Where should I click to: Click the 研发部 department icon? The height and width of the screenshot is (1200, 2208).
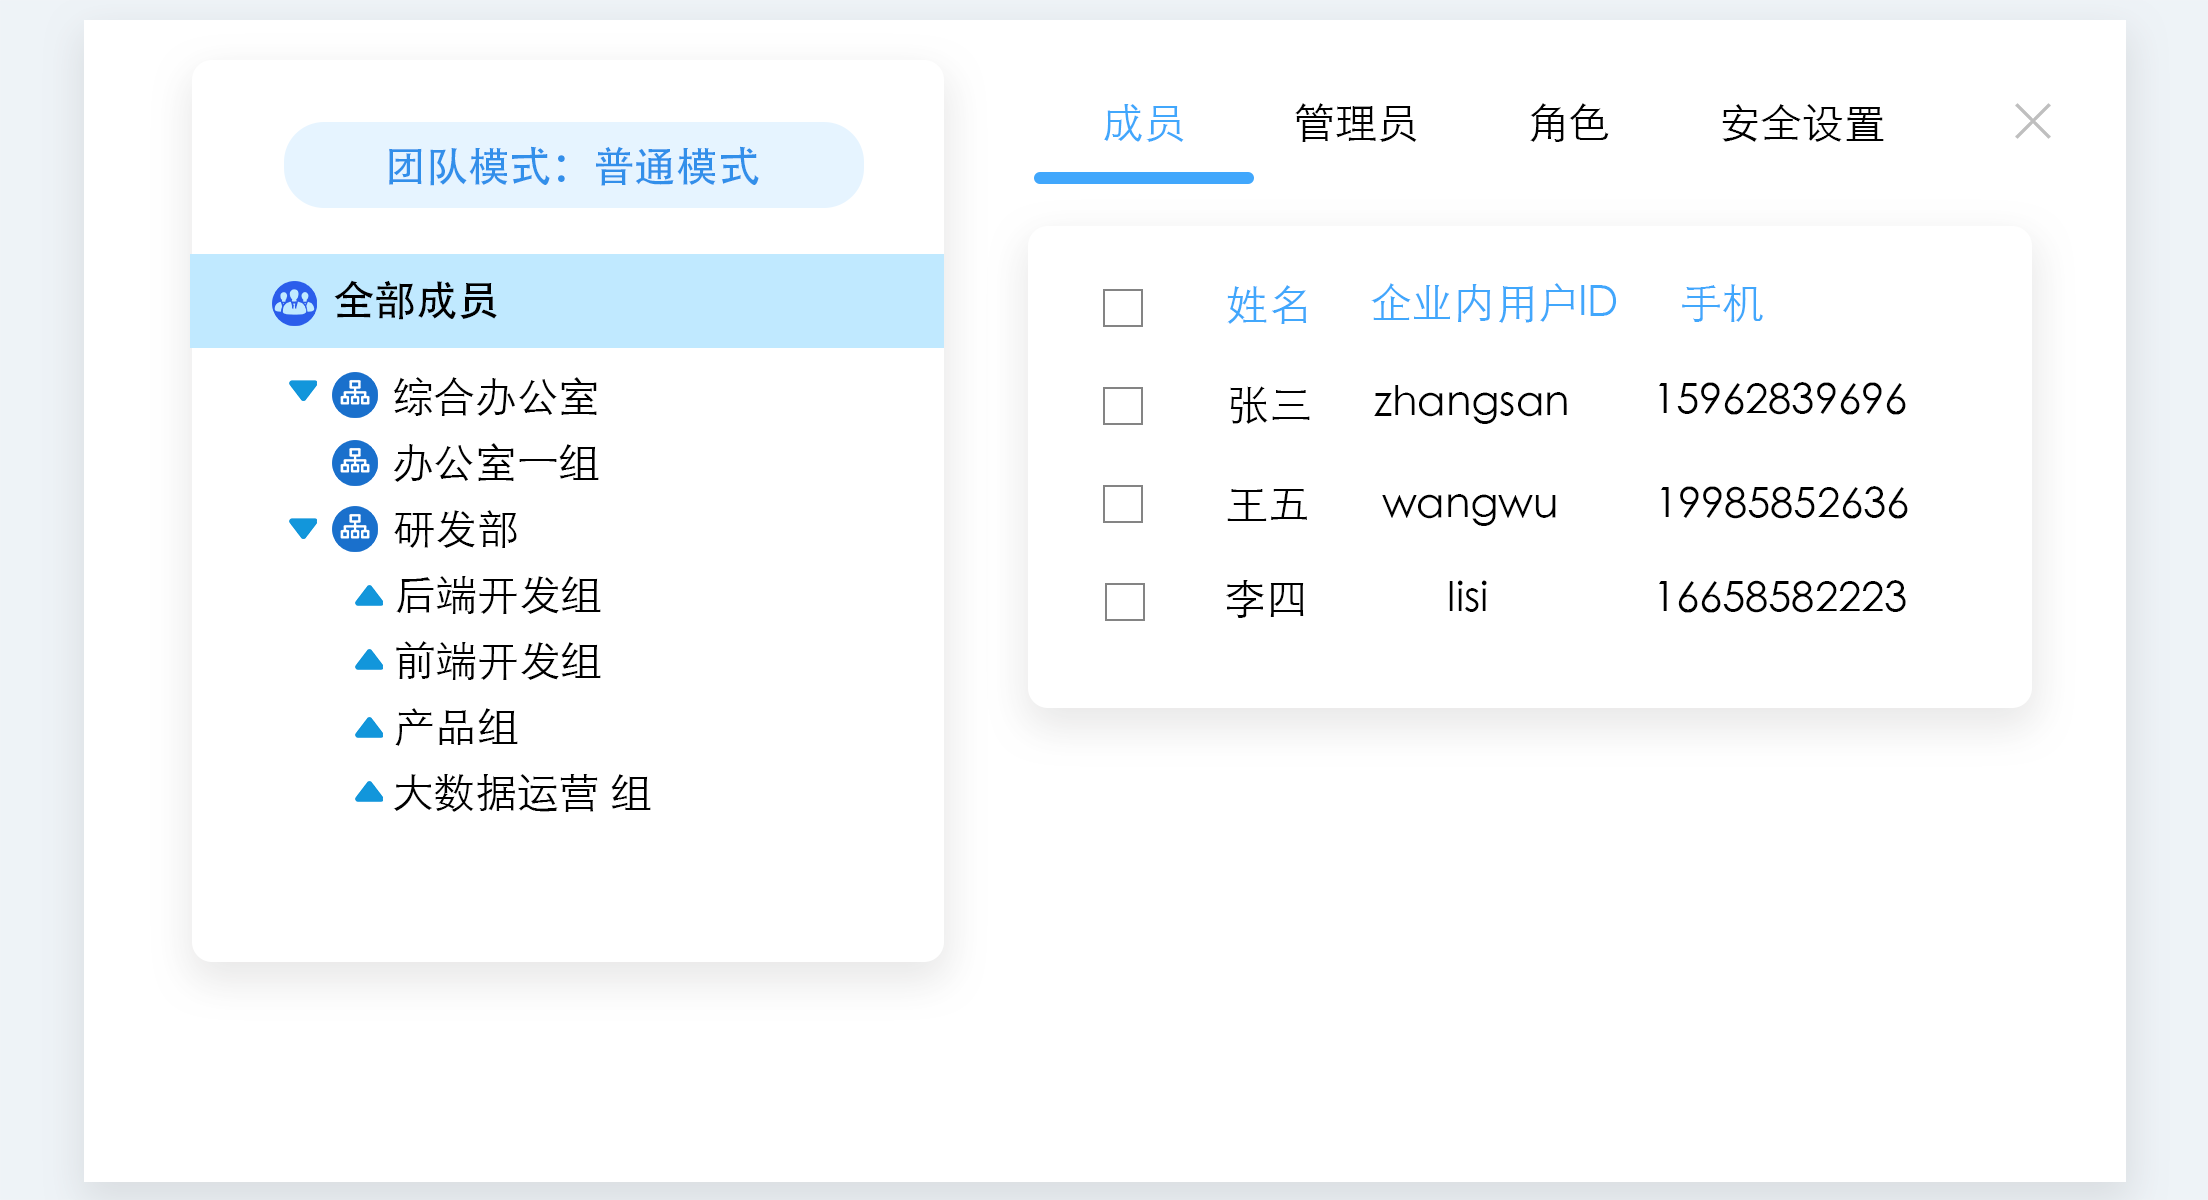(x=355, y=528)
